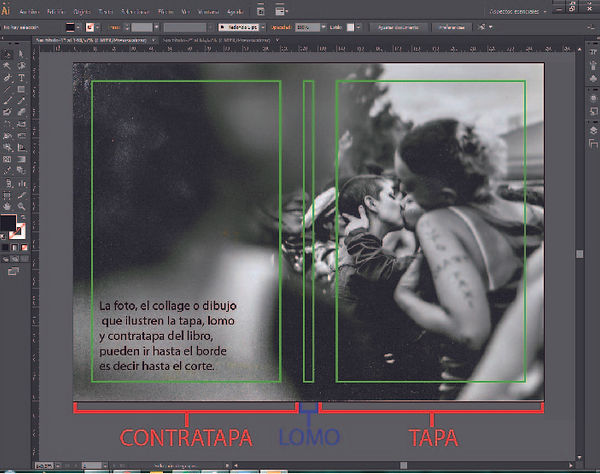This screenshot has width=600, height=474.
Task: Open the control bar fill color dropdown
Action: (78, 28)
